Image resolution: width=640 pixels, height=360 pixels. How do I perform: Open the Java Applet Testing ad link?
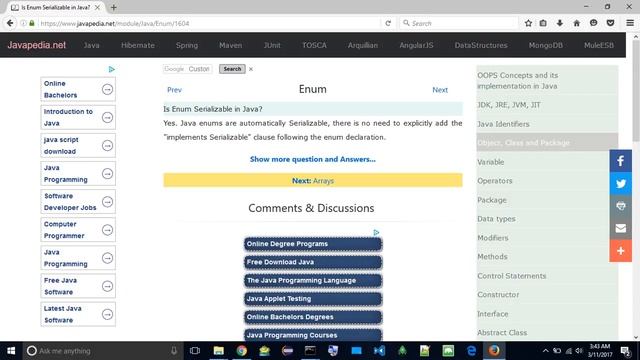313,299
